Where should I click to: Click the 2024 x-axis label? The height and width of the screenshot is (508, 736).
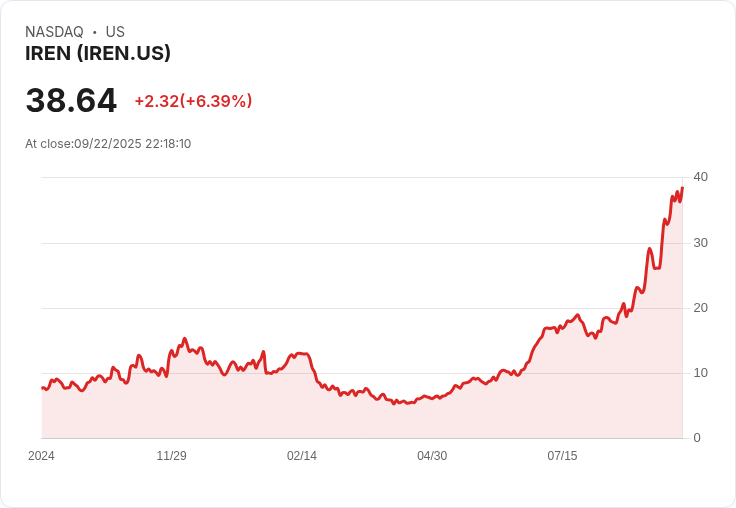coord(41,456)
